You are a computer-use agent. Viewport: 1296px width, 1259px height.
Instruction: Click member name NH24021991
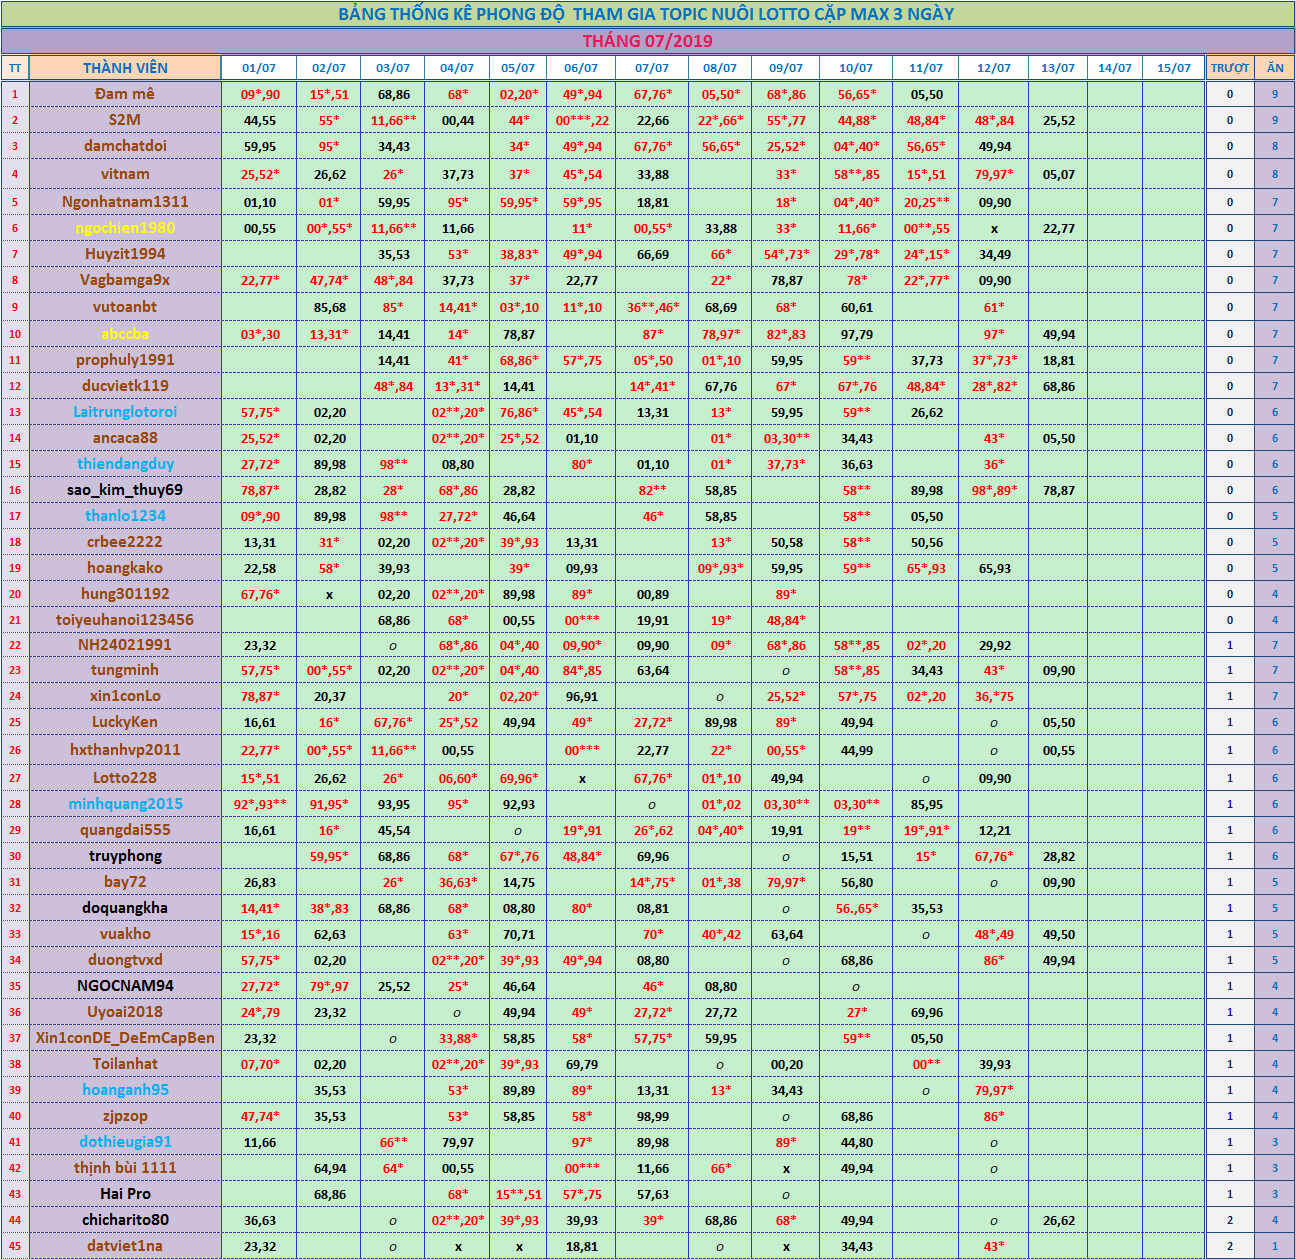[125, 645]
